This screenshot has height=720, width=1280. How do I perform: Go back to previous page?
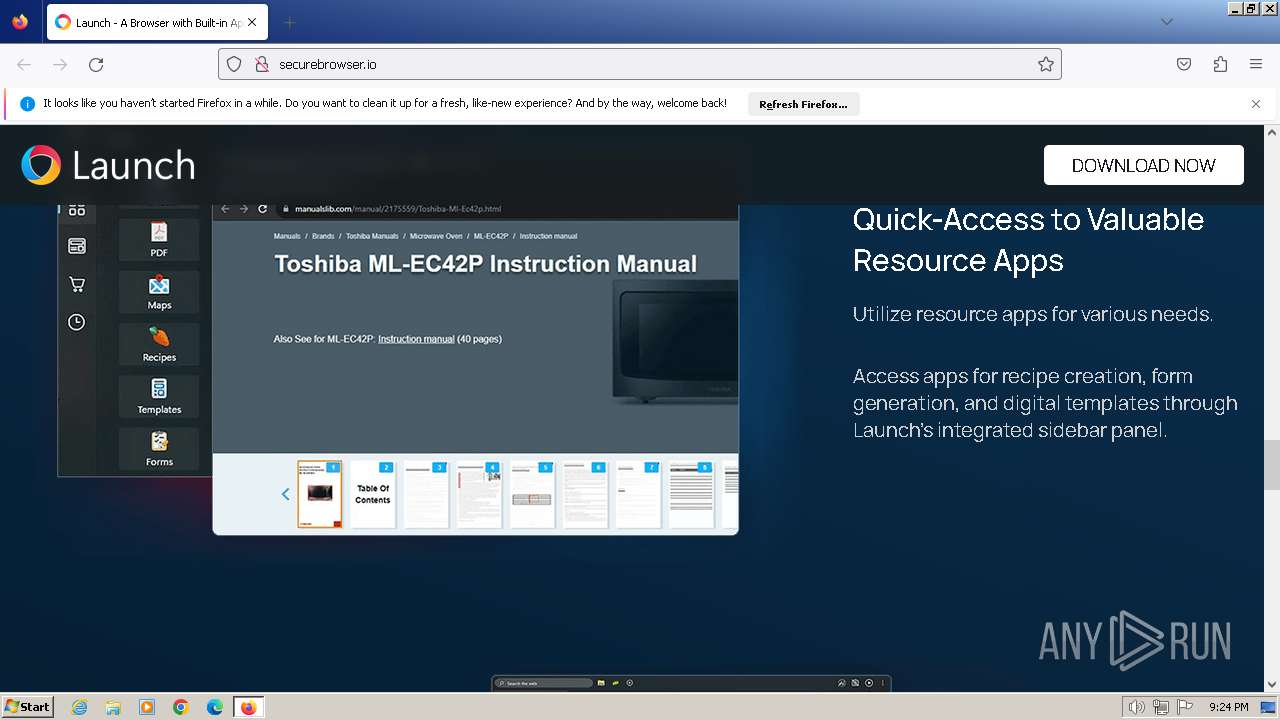tap(24, 64)
